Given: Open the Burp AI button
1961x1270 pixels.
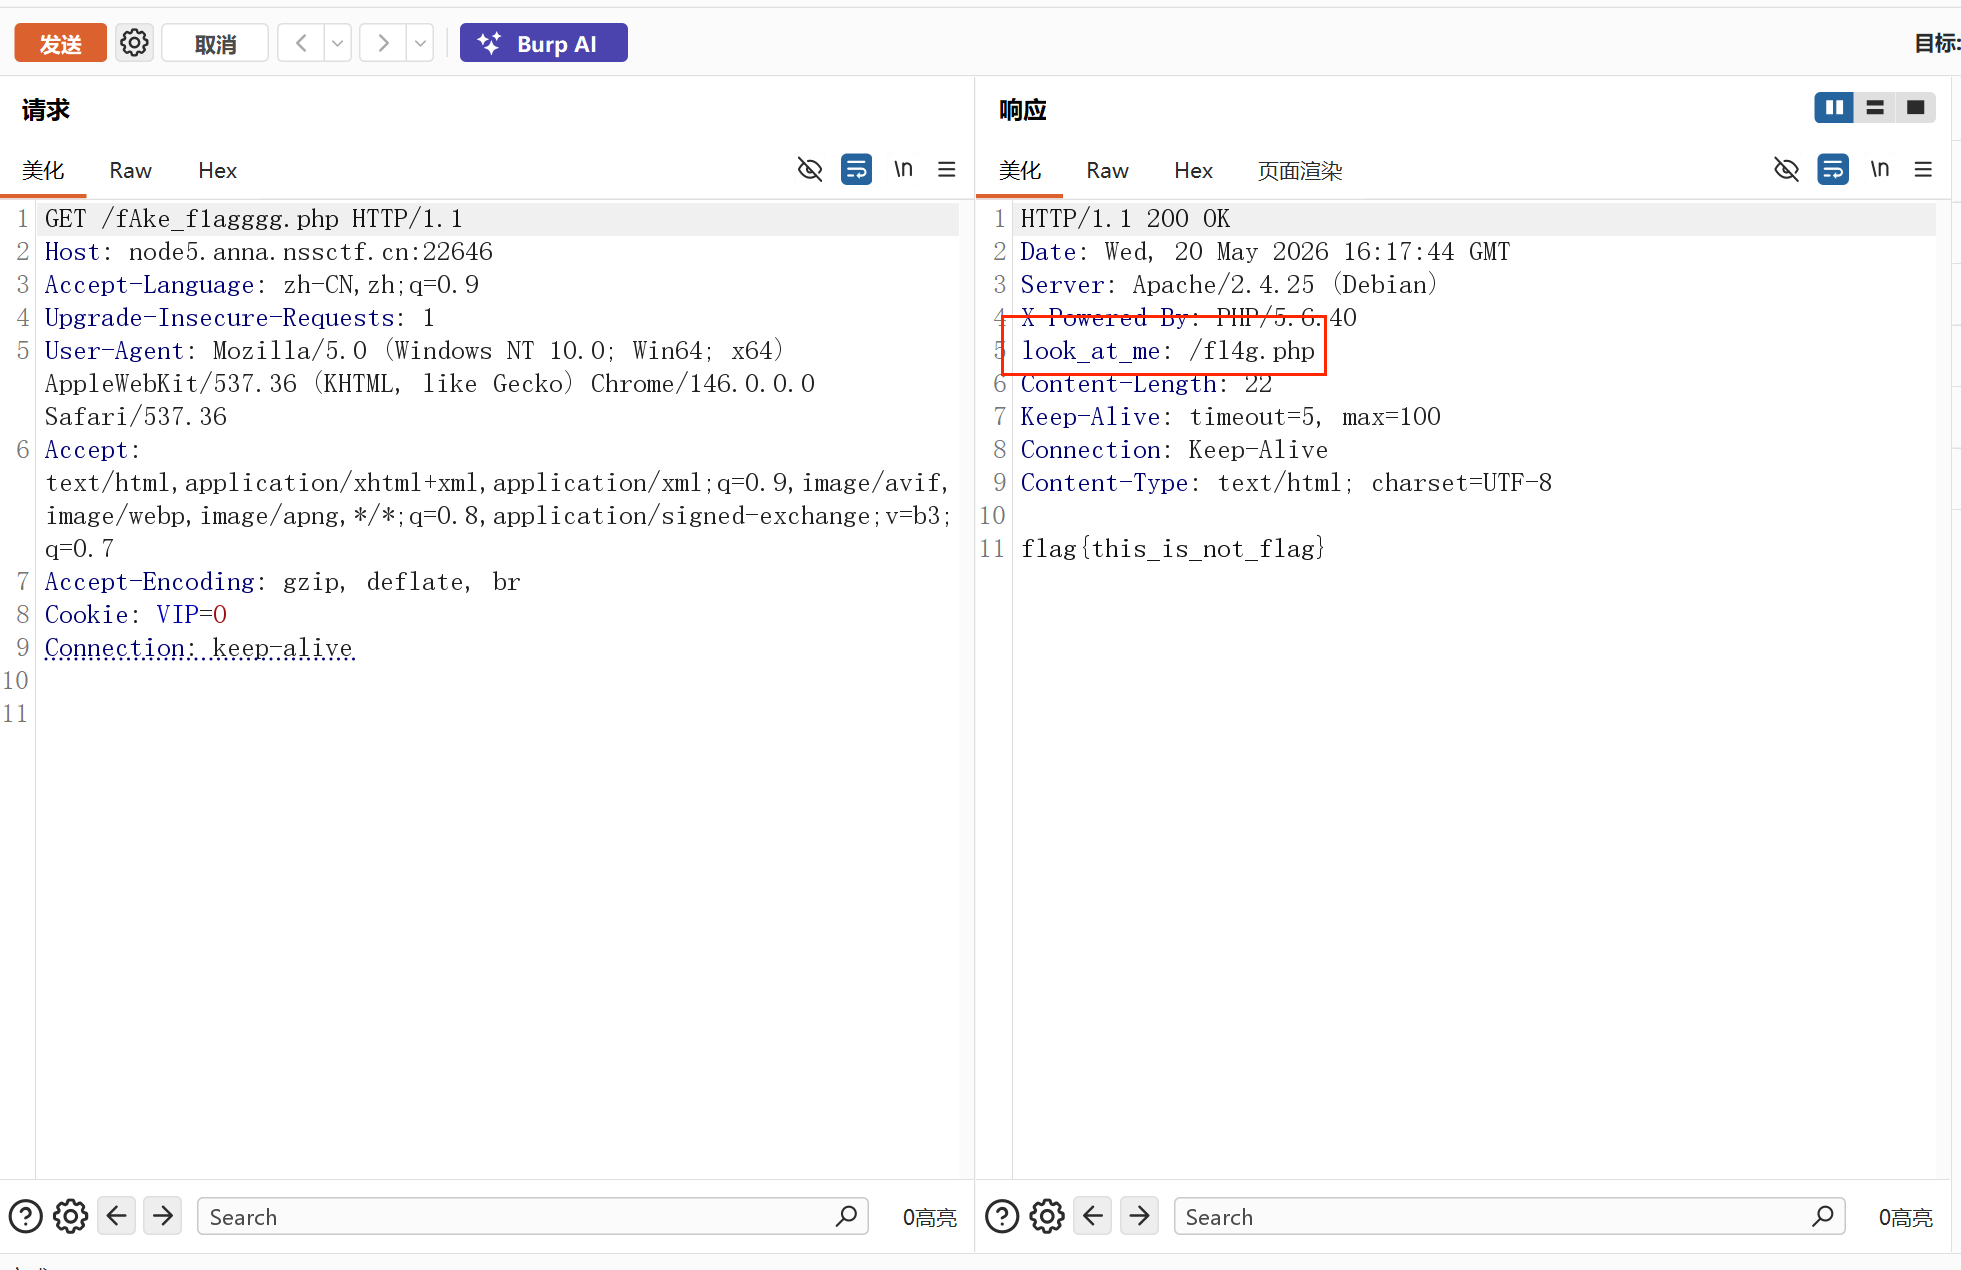Looking at the screenshot, I should pos(543,43).
